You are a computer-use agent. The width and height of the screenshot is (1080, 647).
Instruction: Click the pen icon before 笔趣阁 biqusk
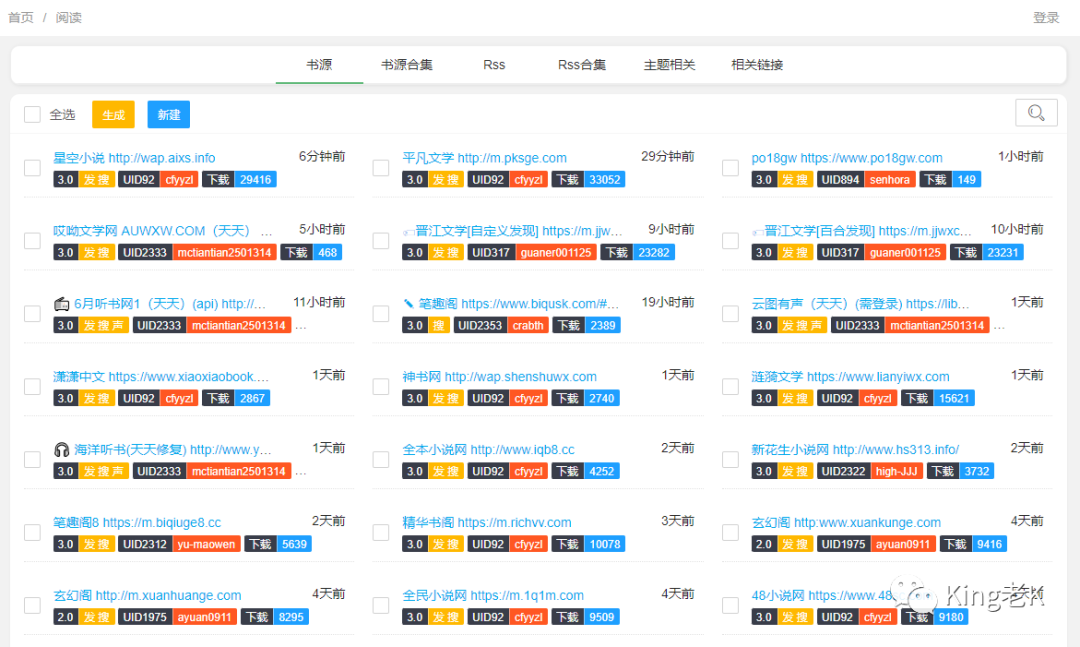point(408,304)
